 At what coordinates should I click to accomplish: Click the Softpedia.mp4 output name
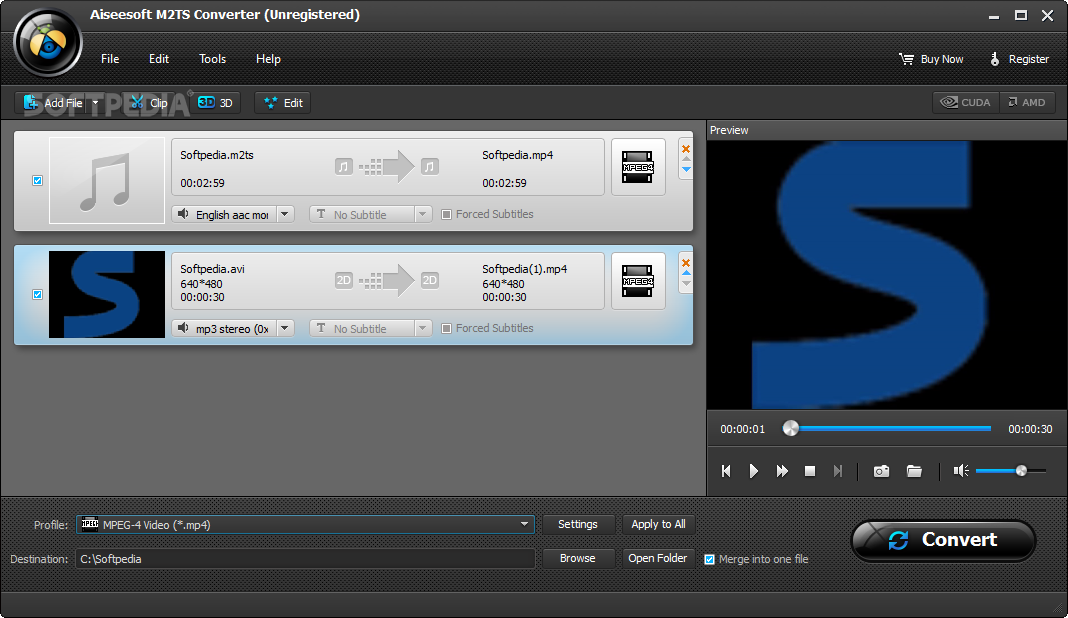pyautogui.click(x=518, y=155)
